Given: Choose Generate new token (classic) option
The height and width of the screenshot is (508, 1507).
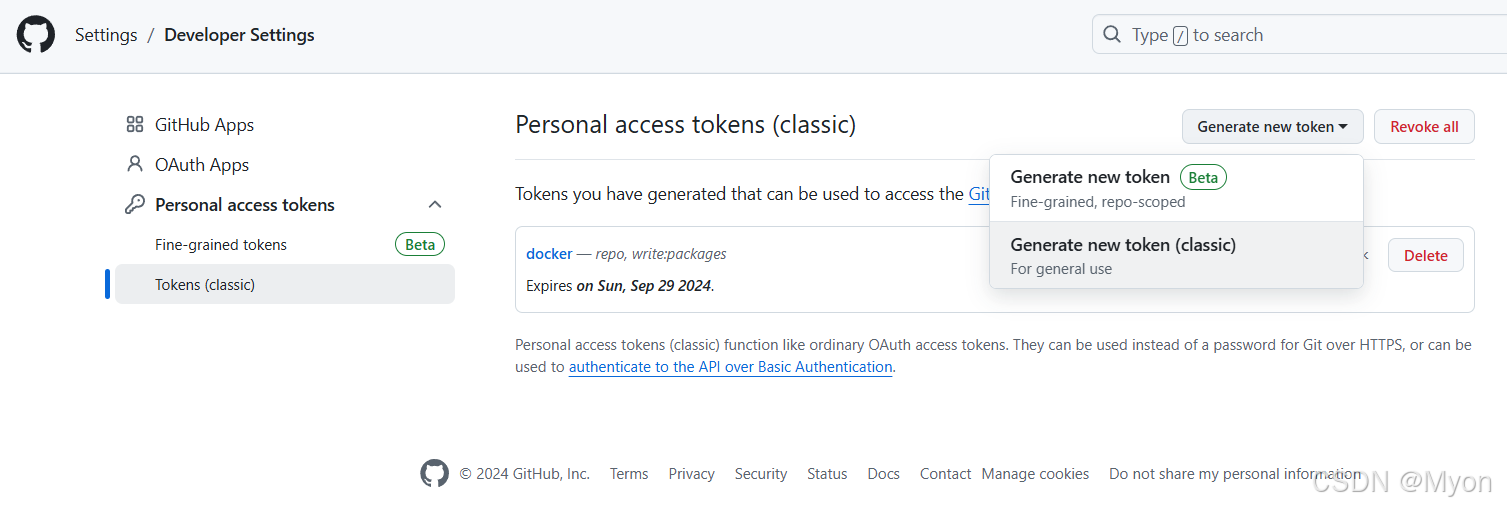Looking at the screenshot, I should tap(1176, 255).
